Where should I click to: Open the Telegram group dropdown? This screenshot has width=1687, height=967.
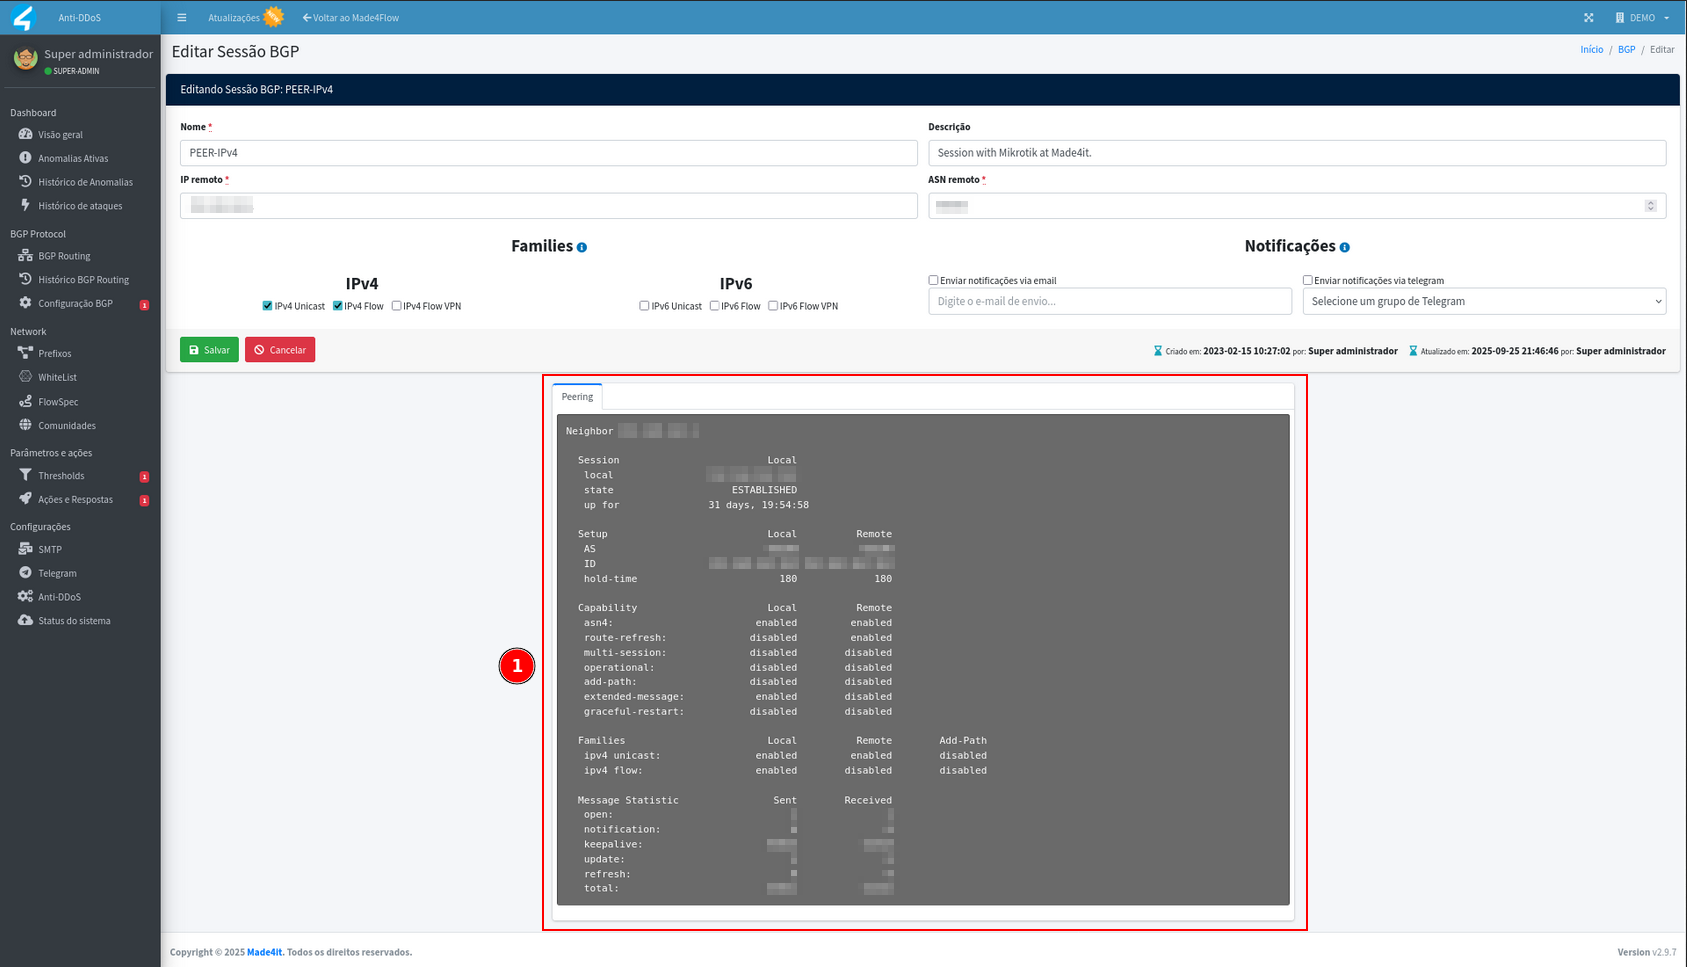1483,301
